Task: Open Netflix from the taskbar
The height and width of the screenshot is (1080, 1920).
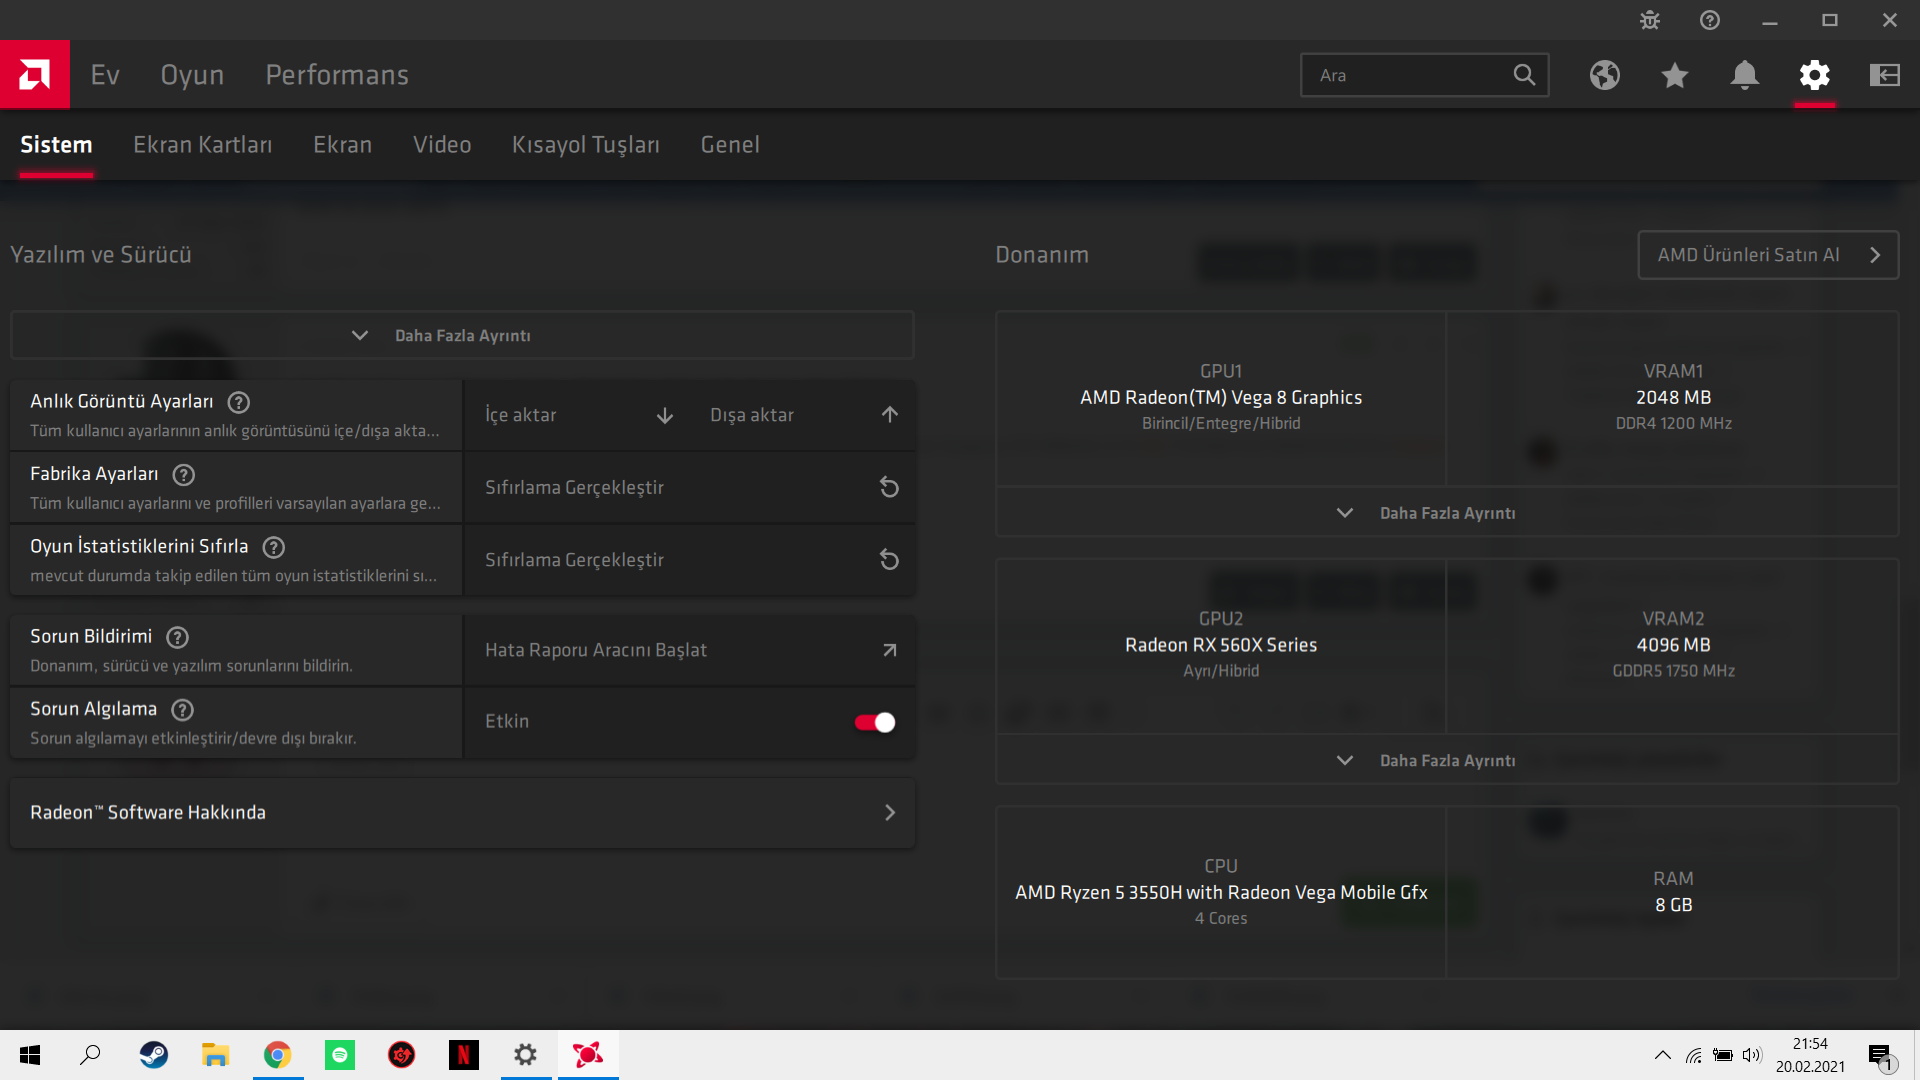Action: 464,1055
